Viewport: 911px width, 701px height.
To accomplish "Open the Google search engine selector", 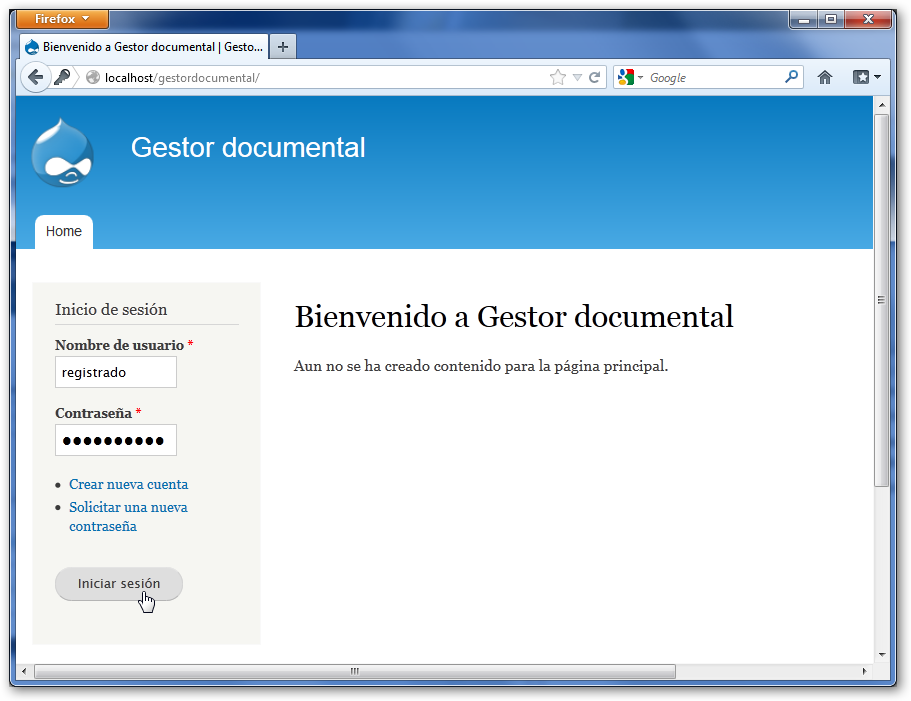I will (x=630, y=77).
